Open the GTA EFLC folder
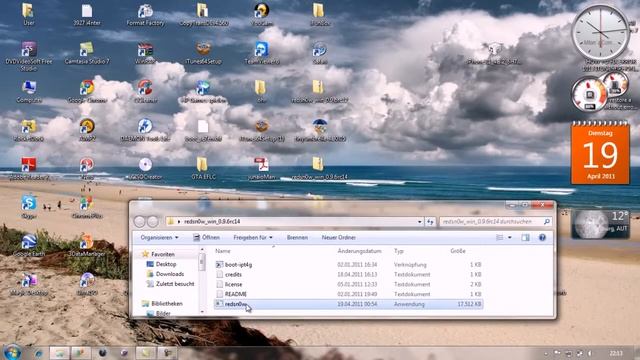Screen dimensions: 640x360 (x=203, y=168)
